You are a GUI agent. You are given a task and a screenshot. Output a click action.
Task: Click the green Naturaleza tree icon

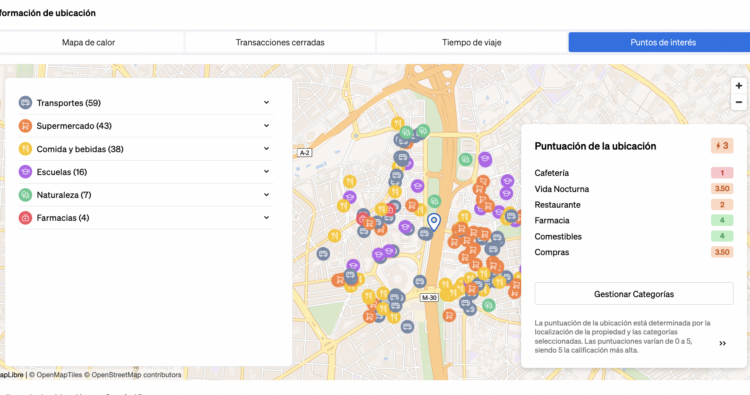[25, 195]
